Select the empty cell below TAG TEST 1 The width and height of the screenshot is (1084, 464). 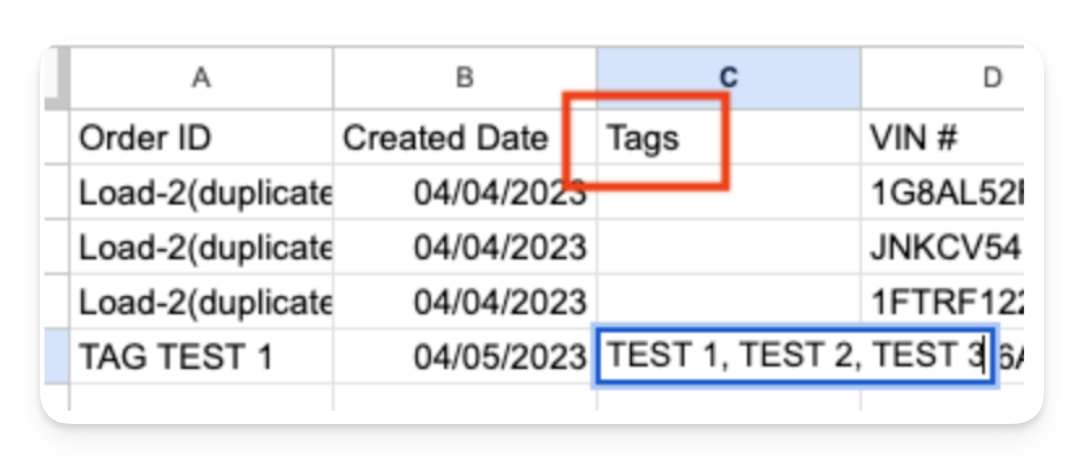(x=201, y=398)
